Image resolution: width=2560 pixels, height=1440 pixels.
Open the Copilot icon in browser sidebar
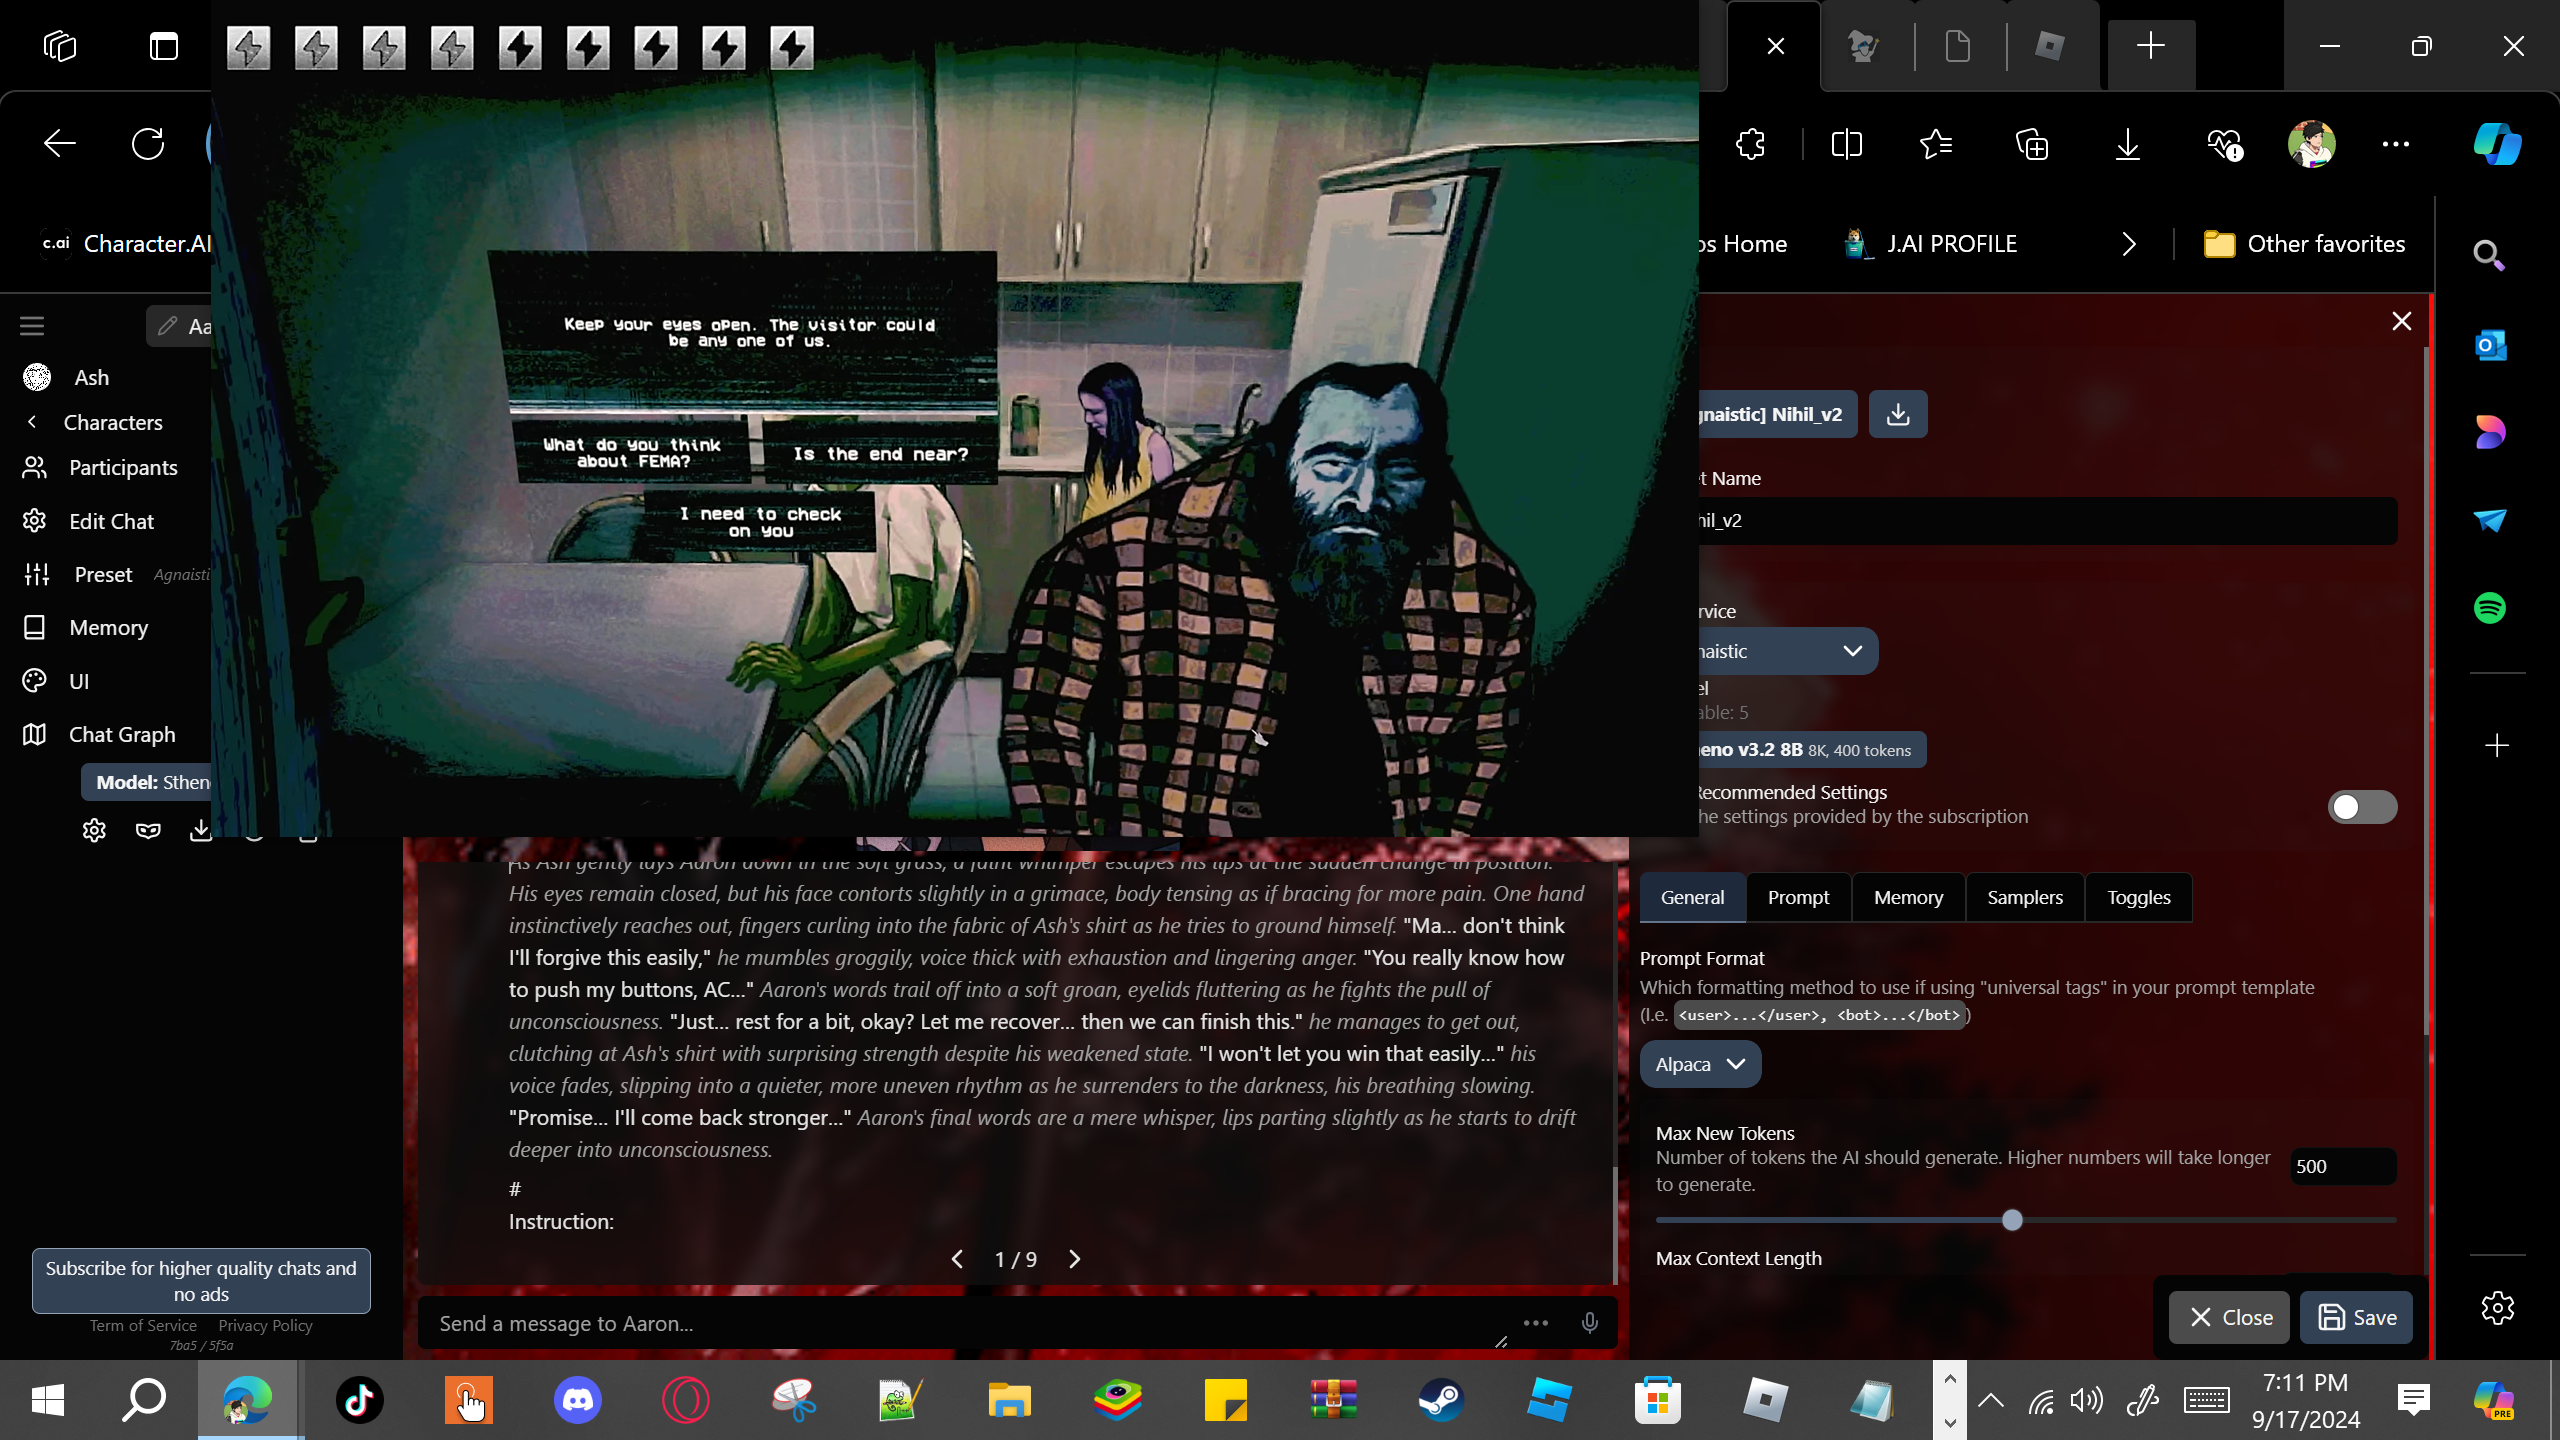(x=2497, y=145)
